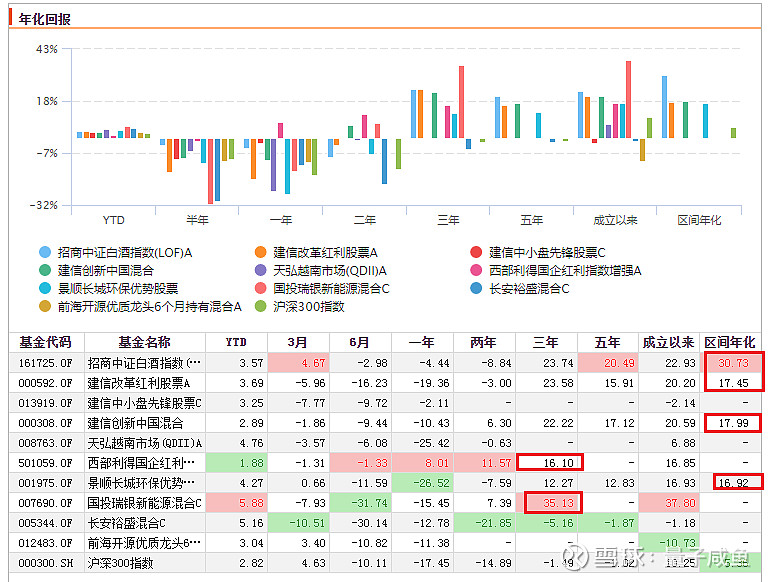Viewport: 774px width, 582px height.
Task: Sort by the 成立以来 column header
Action: (x=669, y=343)
